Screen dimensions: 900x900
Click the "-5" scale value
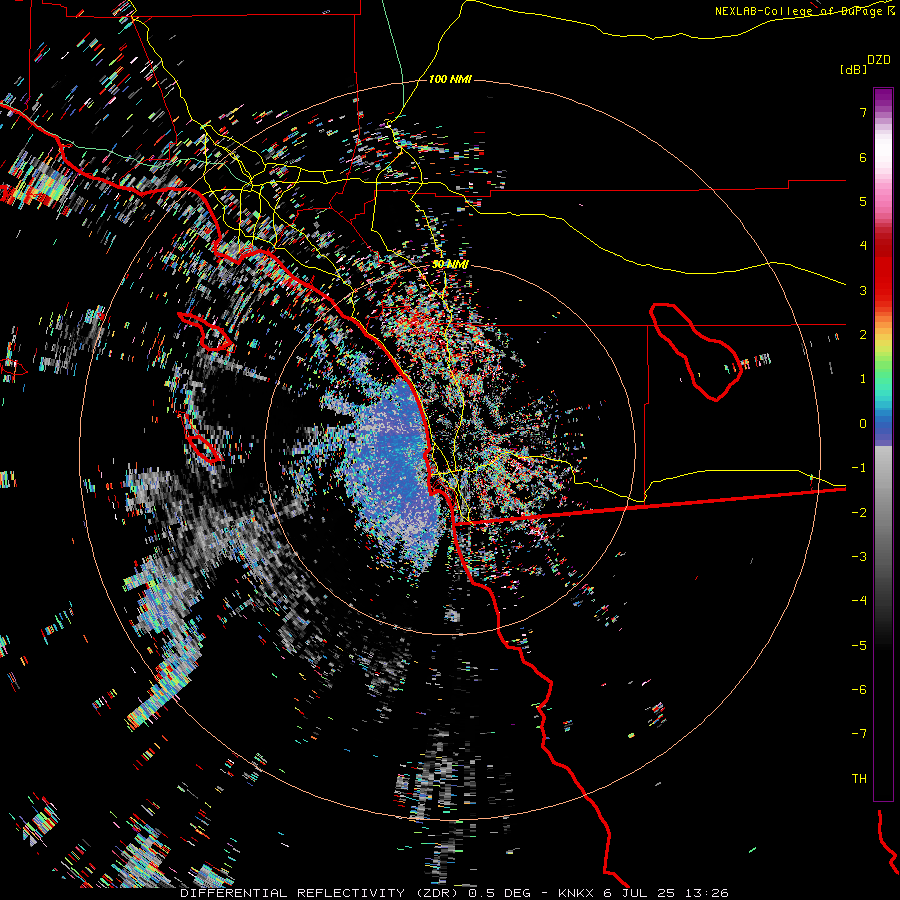click(x=859, y=646)
